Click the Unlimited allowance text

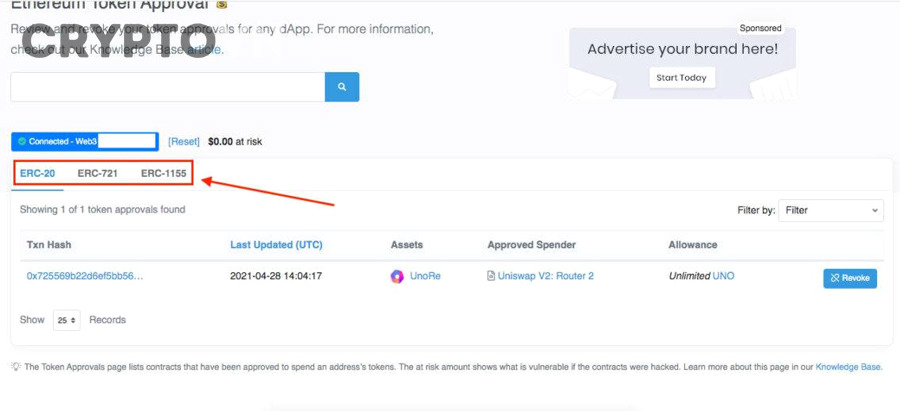coord(689,276)
